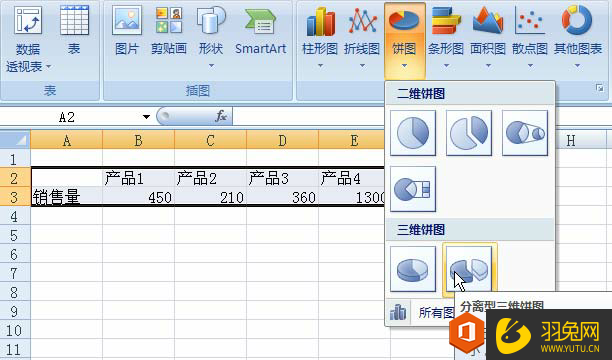Open the 其他图表 other charts menu

point(578,38)
